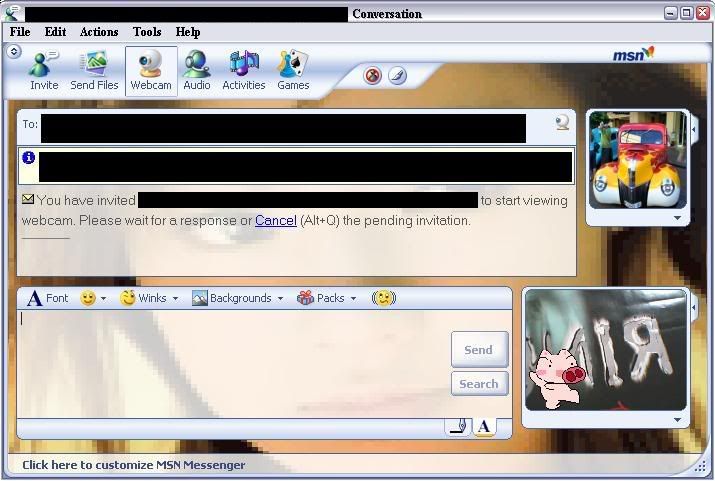
Task: Open the Help menu
Action: (188, 32)
